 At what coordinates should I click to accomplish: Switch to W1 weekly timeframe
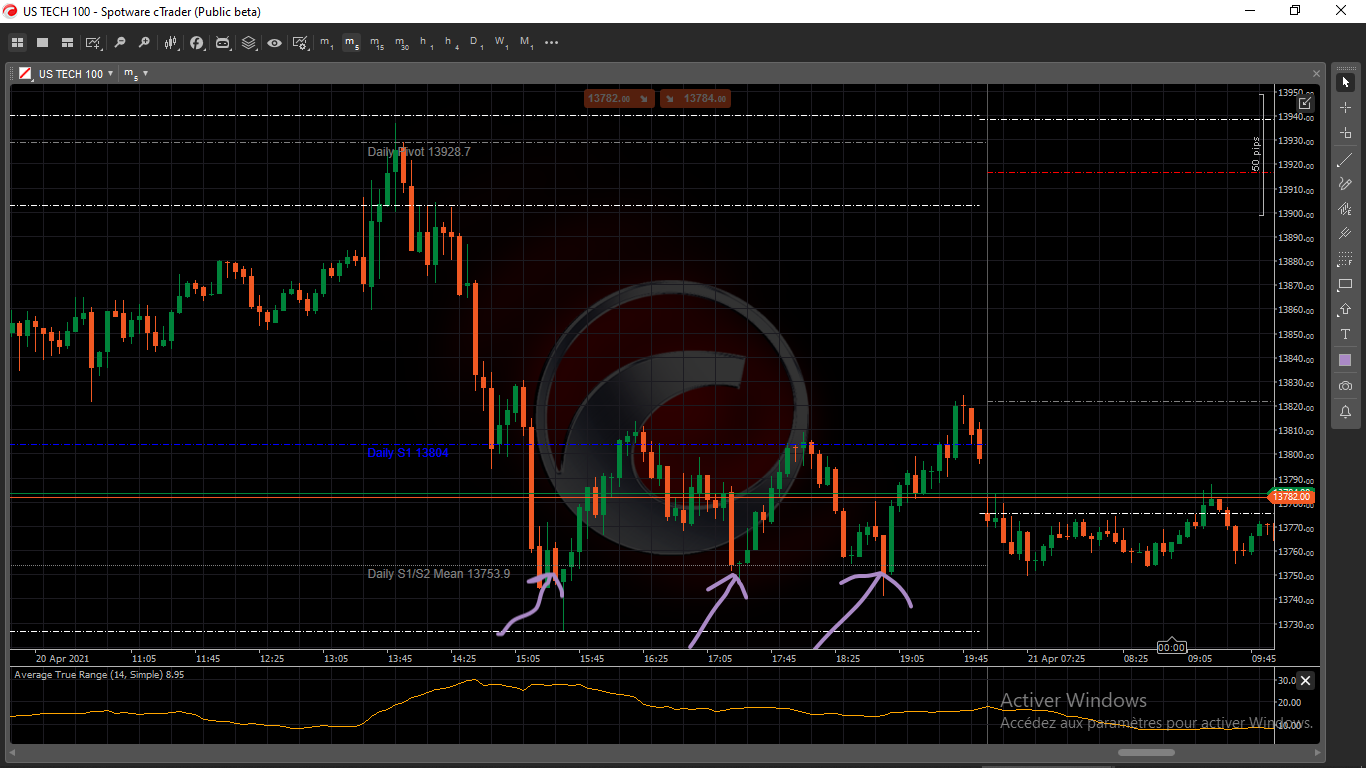(501, 43)
